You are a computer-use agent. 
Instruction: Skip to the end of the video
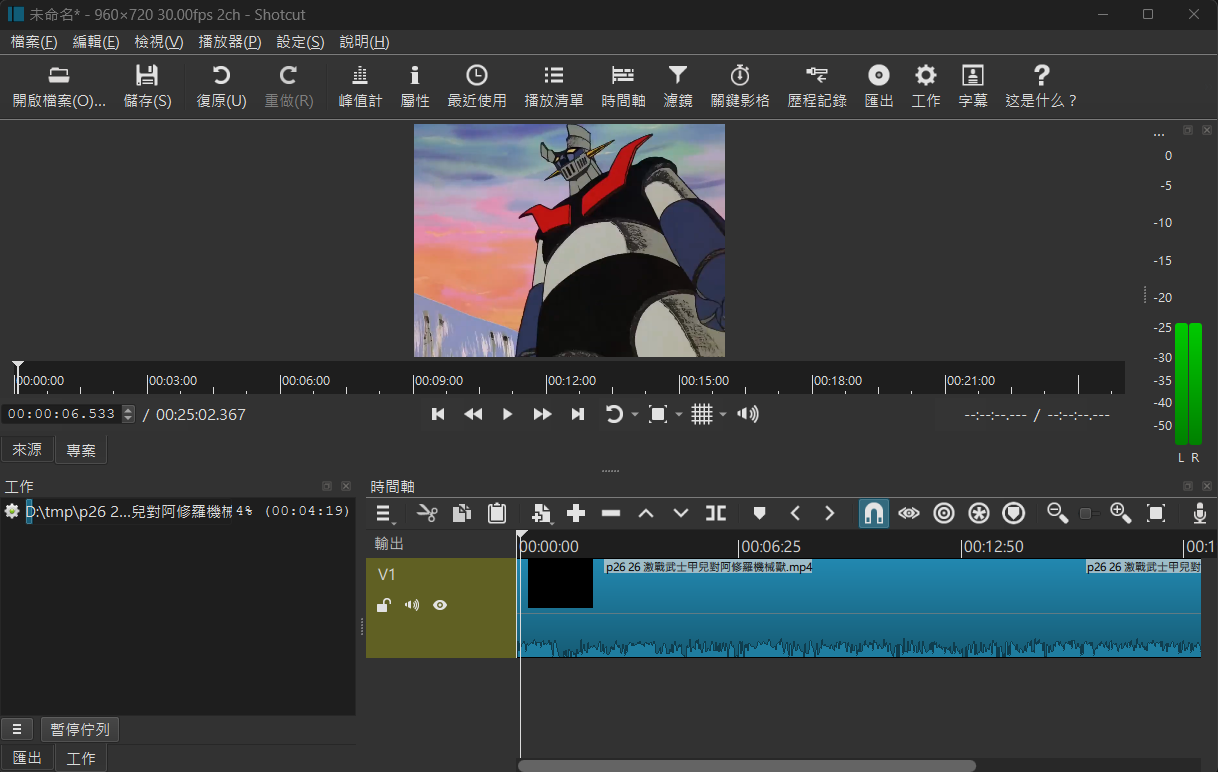click(x=577, y=414)
